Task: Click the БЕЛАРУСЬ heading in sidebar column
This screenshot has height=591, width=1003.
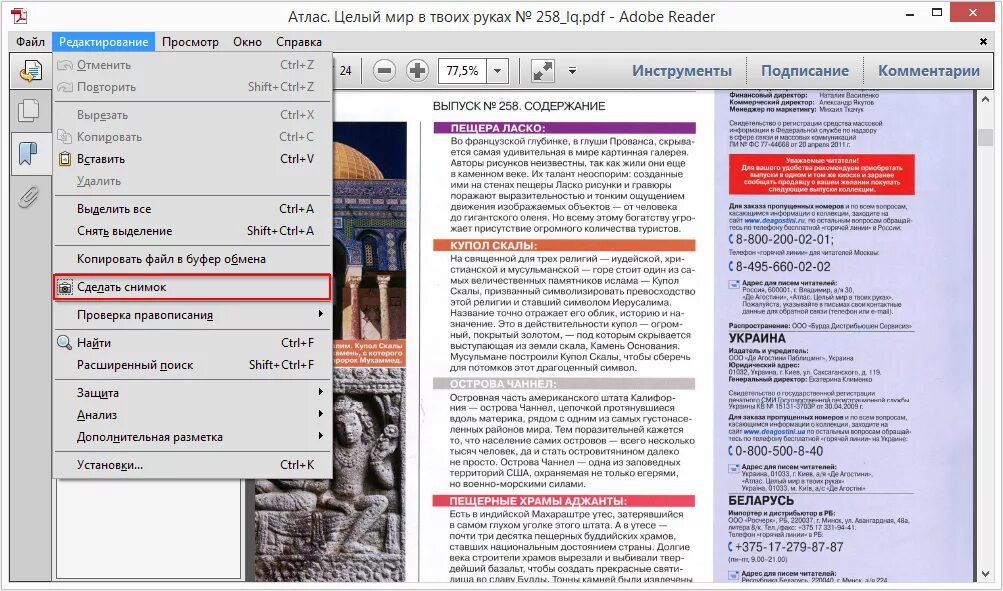Action: 761,500
